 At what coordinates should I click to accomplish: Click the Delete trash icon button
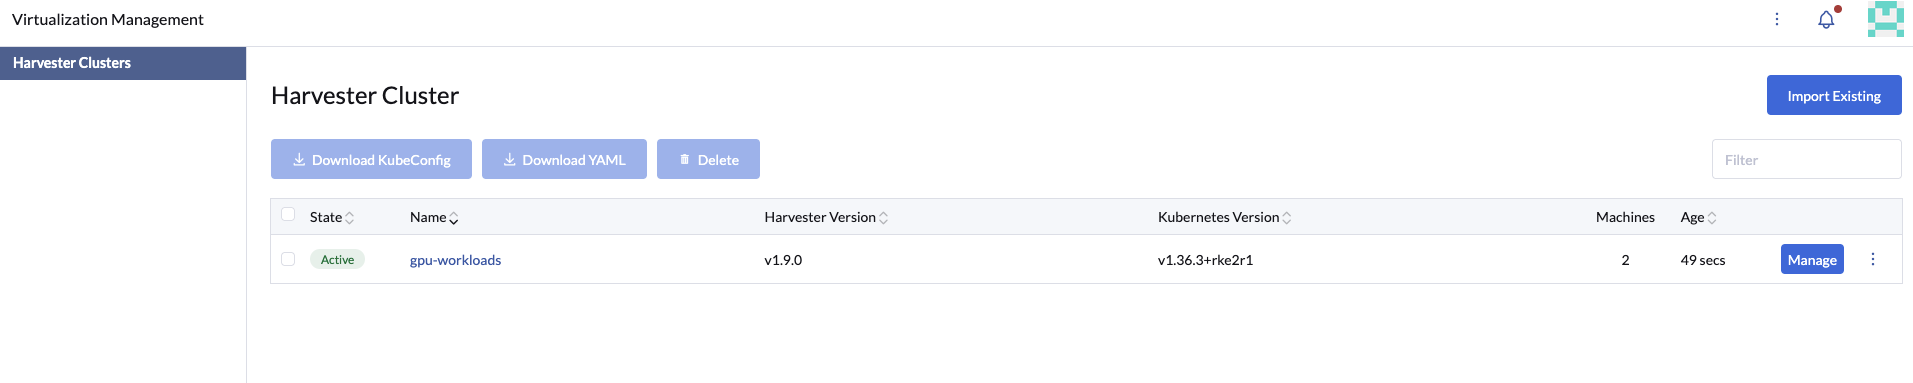[x=708, y=159]
